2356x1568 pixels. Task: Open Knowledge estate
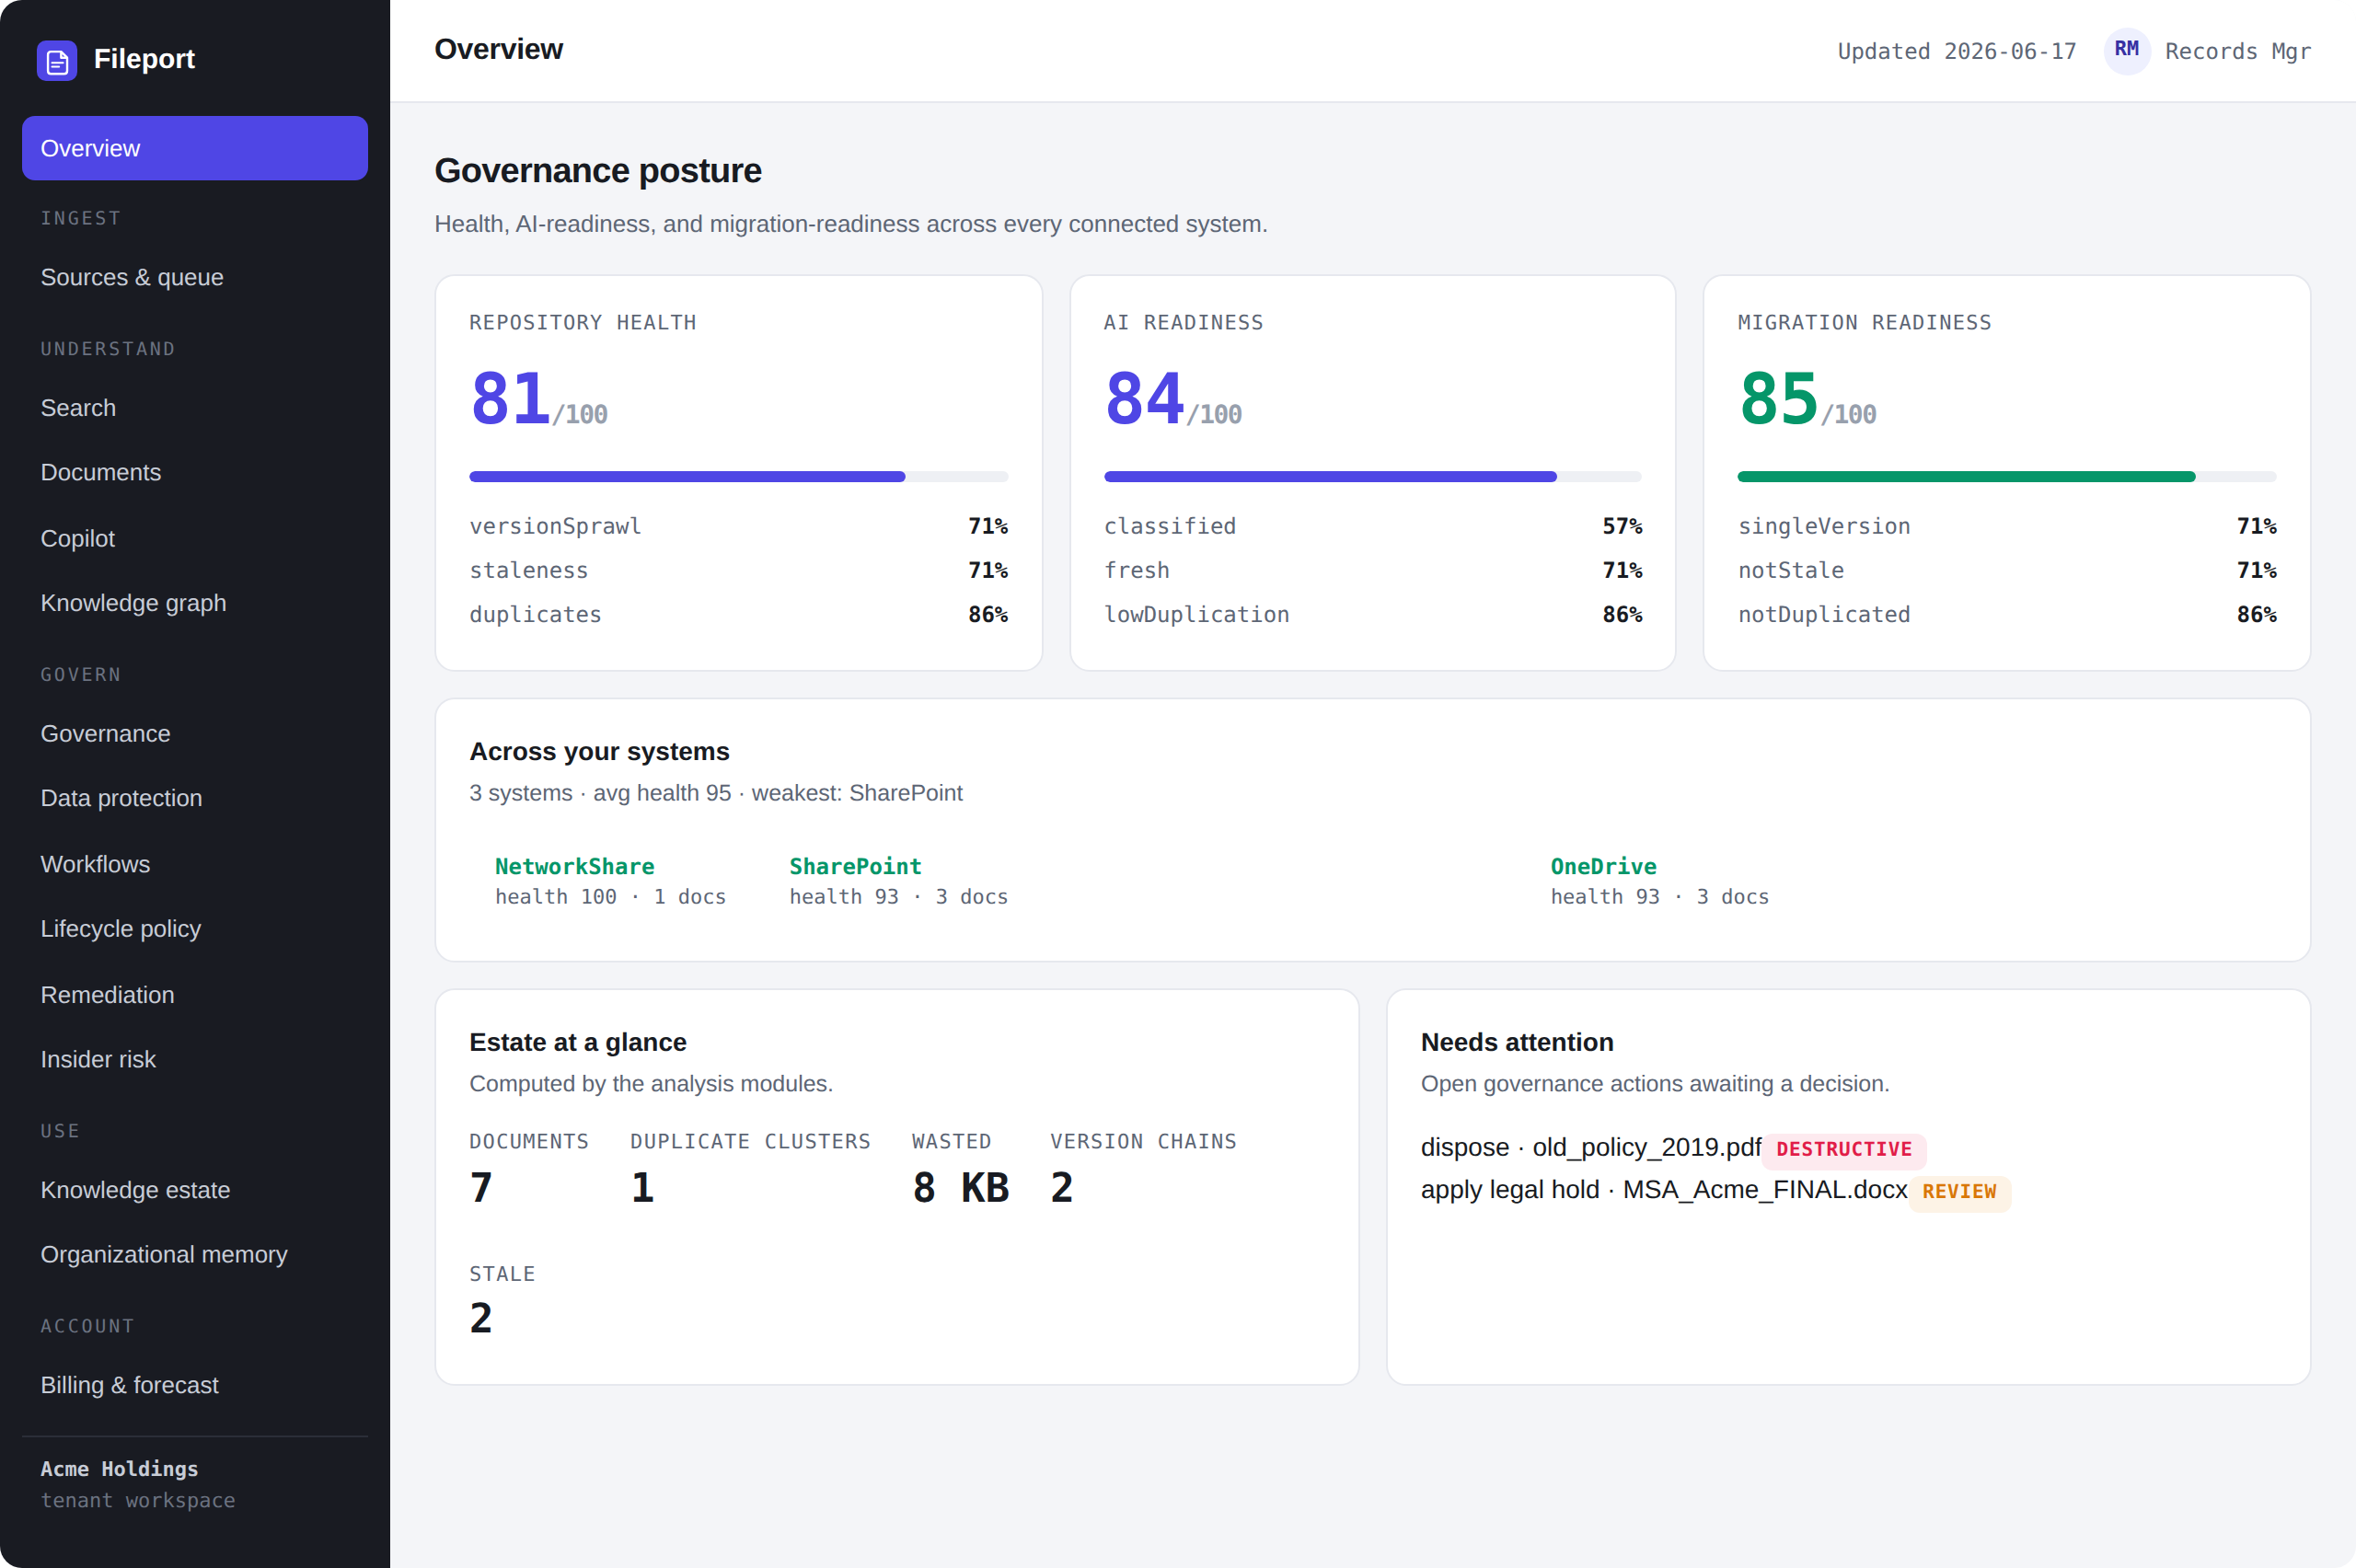pos(195,1190)
